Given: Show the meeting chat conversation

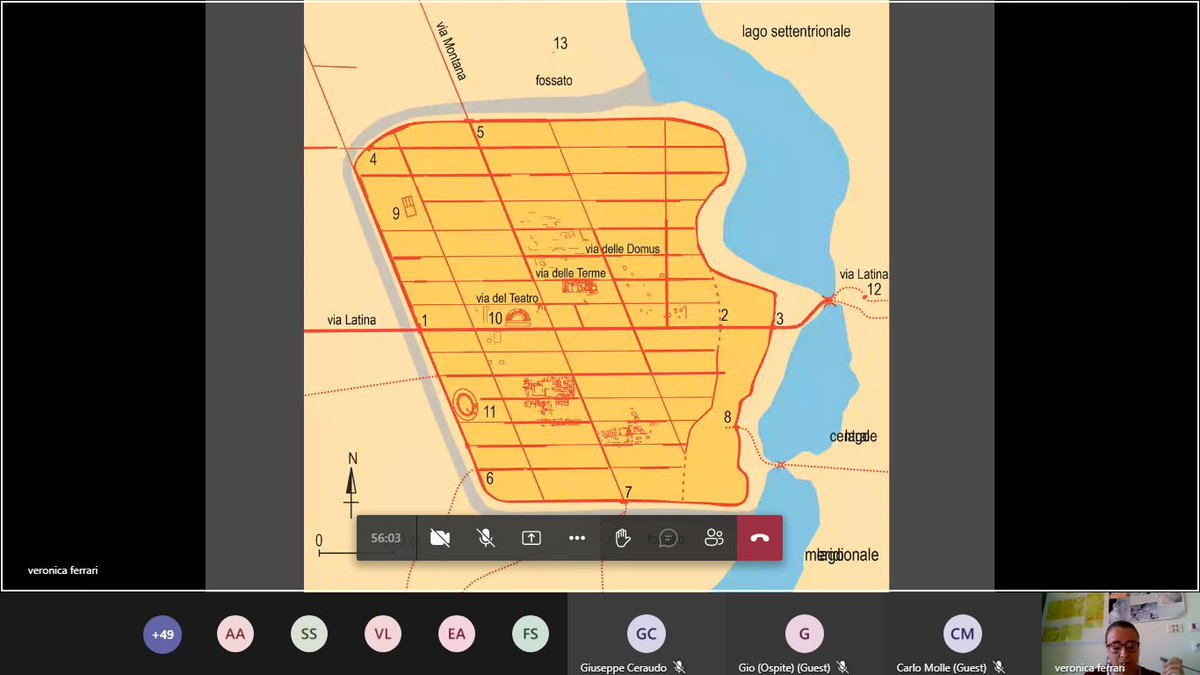Looking at the screenshot, I should coord(668,538).
